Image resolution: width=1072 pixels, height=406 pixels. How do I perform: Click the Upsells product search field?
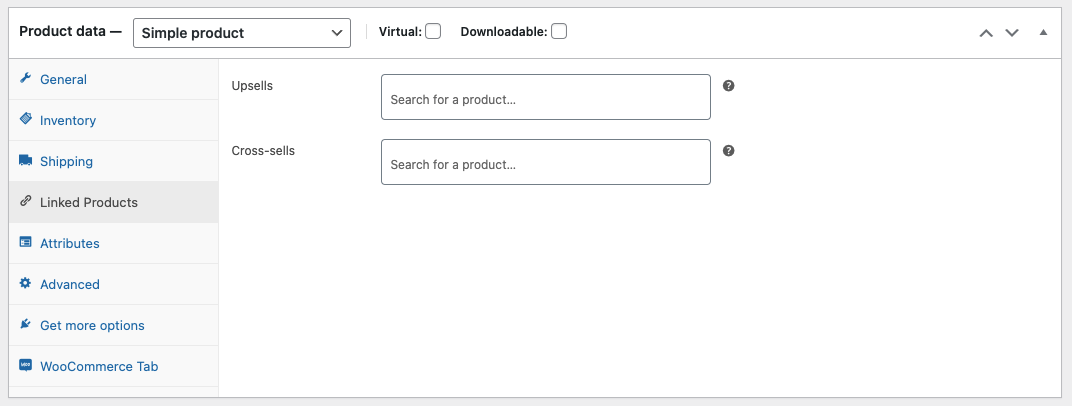(x=546, y=97)
